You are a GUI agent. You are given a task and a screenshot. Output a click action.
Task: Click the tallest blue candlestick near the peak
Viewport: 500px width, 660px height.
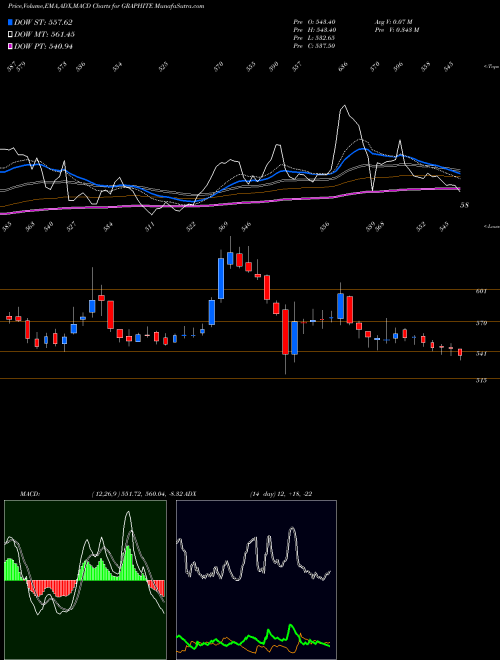(221, 278)
